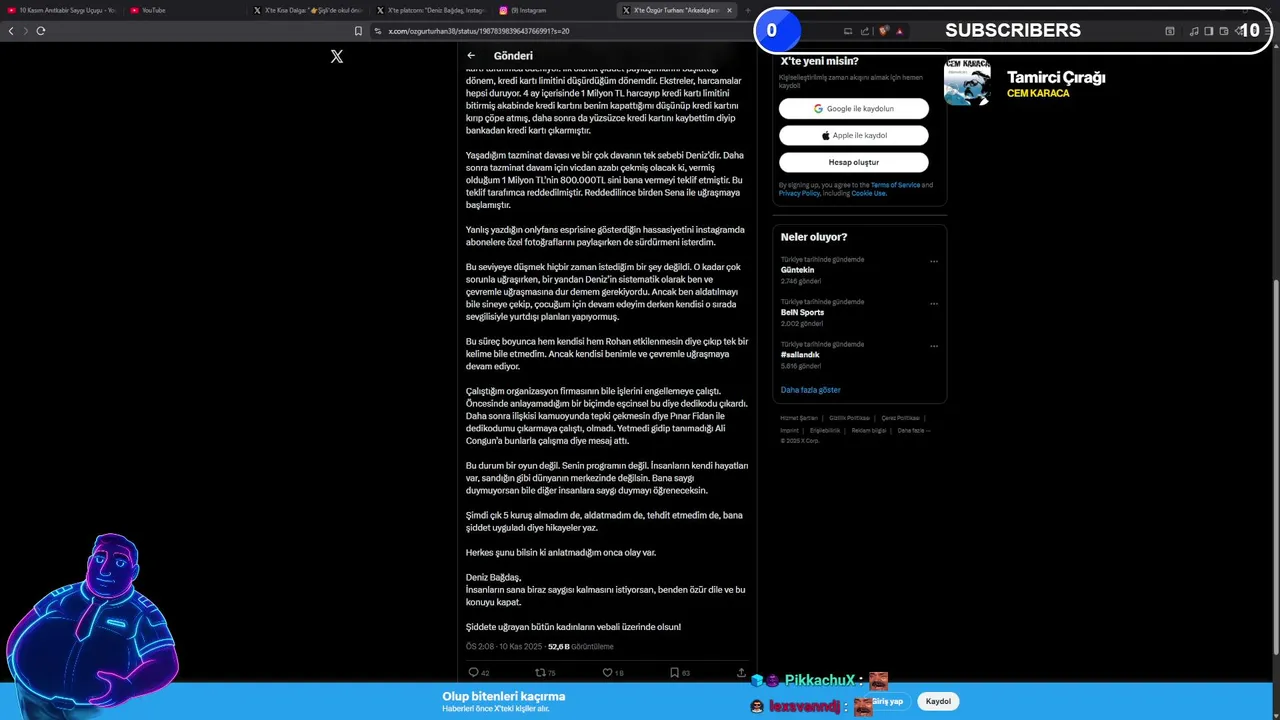The height and width of the screenshot is (720, 1280).
Task: Click 'Neler oluyor?' heading
Action: (814, 237)
